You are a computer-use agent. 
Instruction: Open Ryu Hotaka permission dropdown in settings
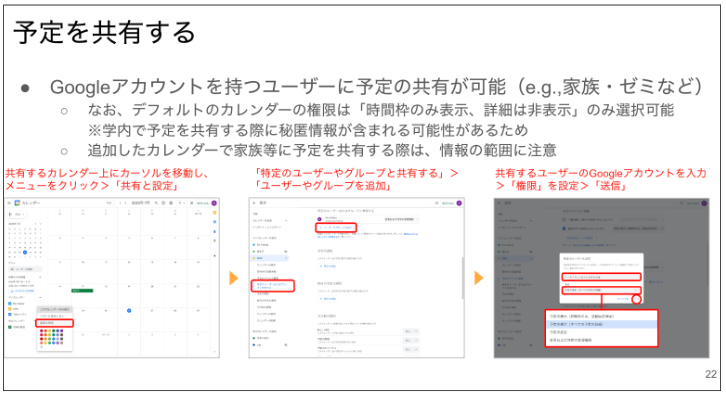402,219
